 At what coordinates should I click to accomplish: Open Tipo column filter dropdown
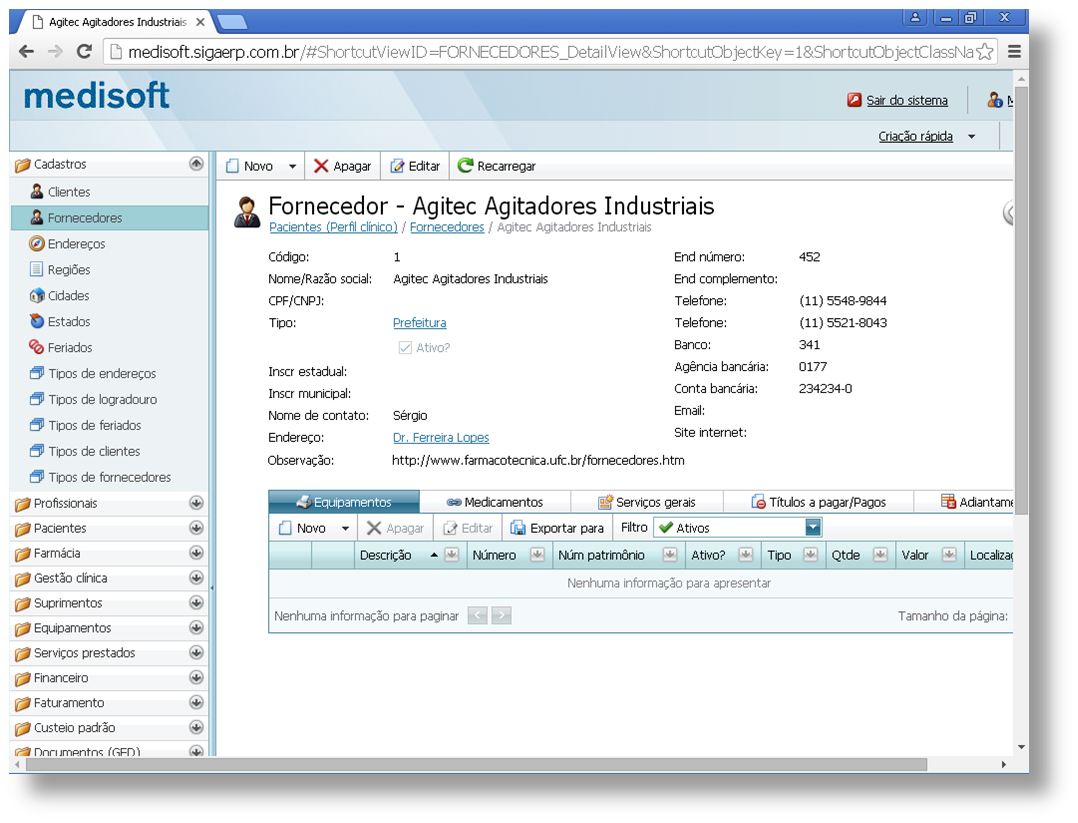click(x=811, y=555)
